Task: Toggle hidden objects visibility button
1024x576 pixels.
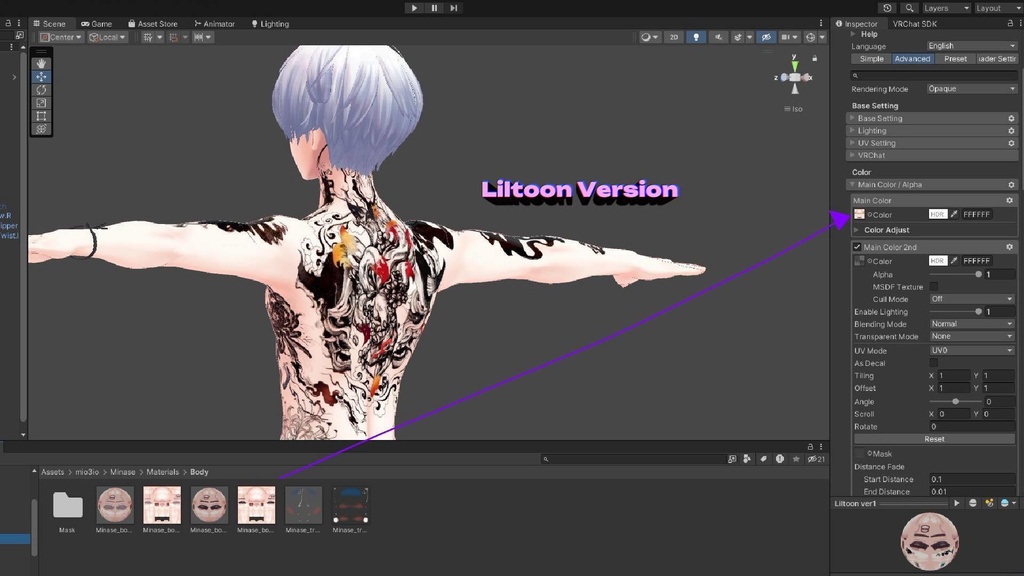Action: (766, 37)
